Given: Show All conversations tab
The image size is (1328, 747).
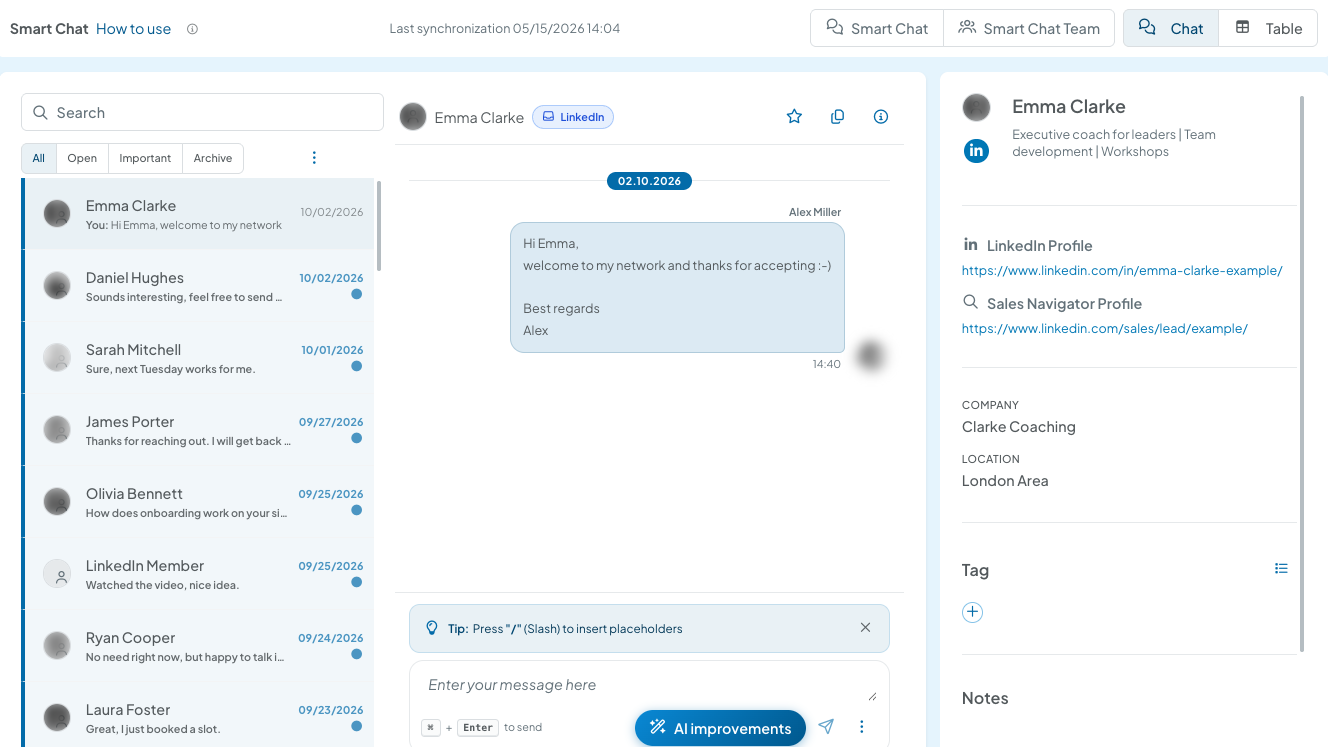Looking at the screenshot, I should tap(39, 158).
